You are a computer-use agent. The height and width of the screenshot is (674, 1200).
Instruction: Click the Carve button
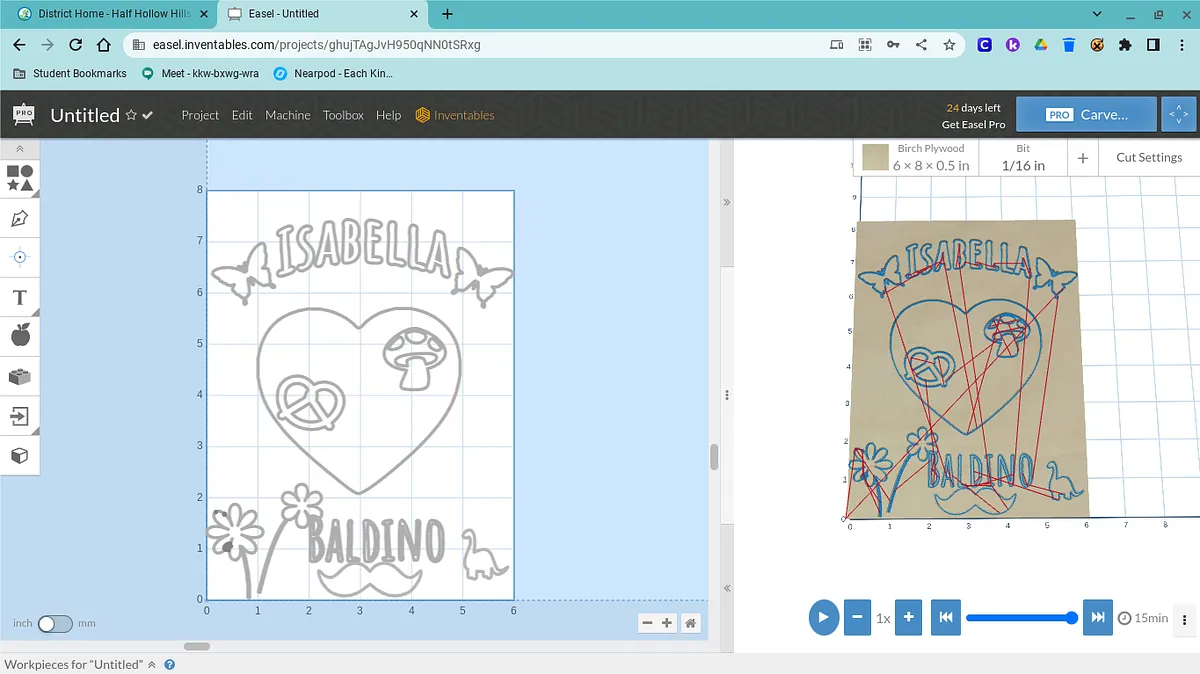[x=1086, y=114]
